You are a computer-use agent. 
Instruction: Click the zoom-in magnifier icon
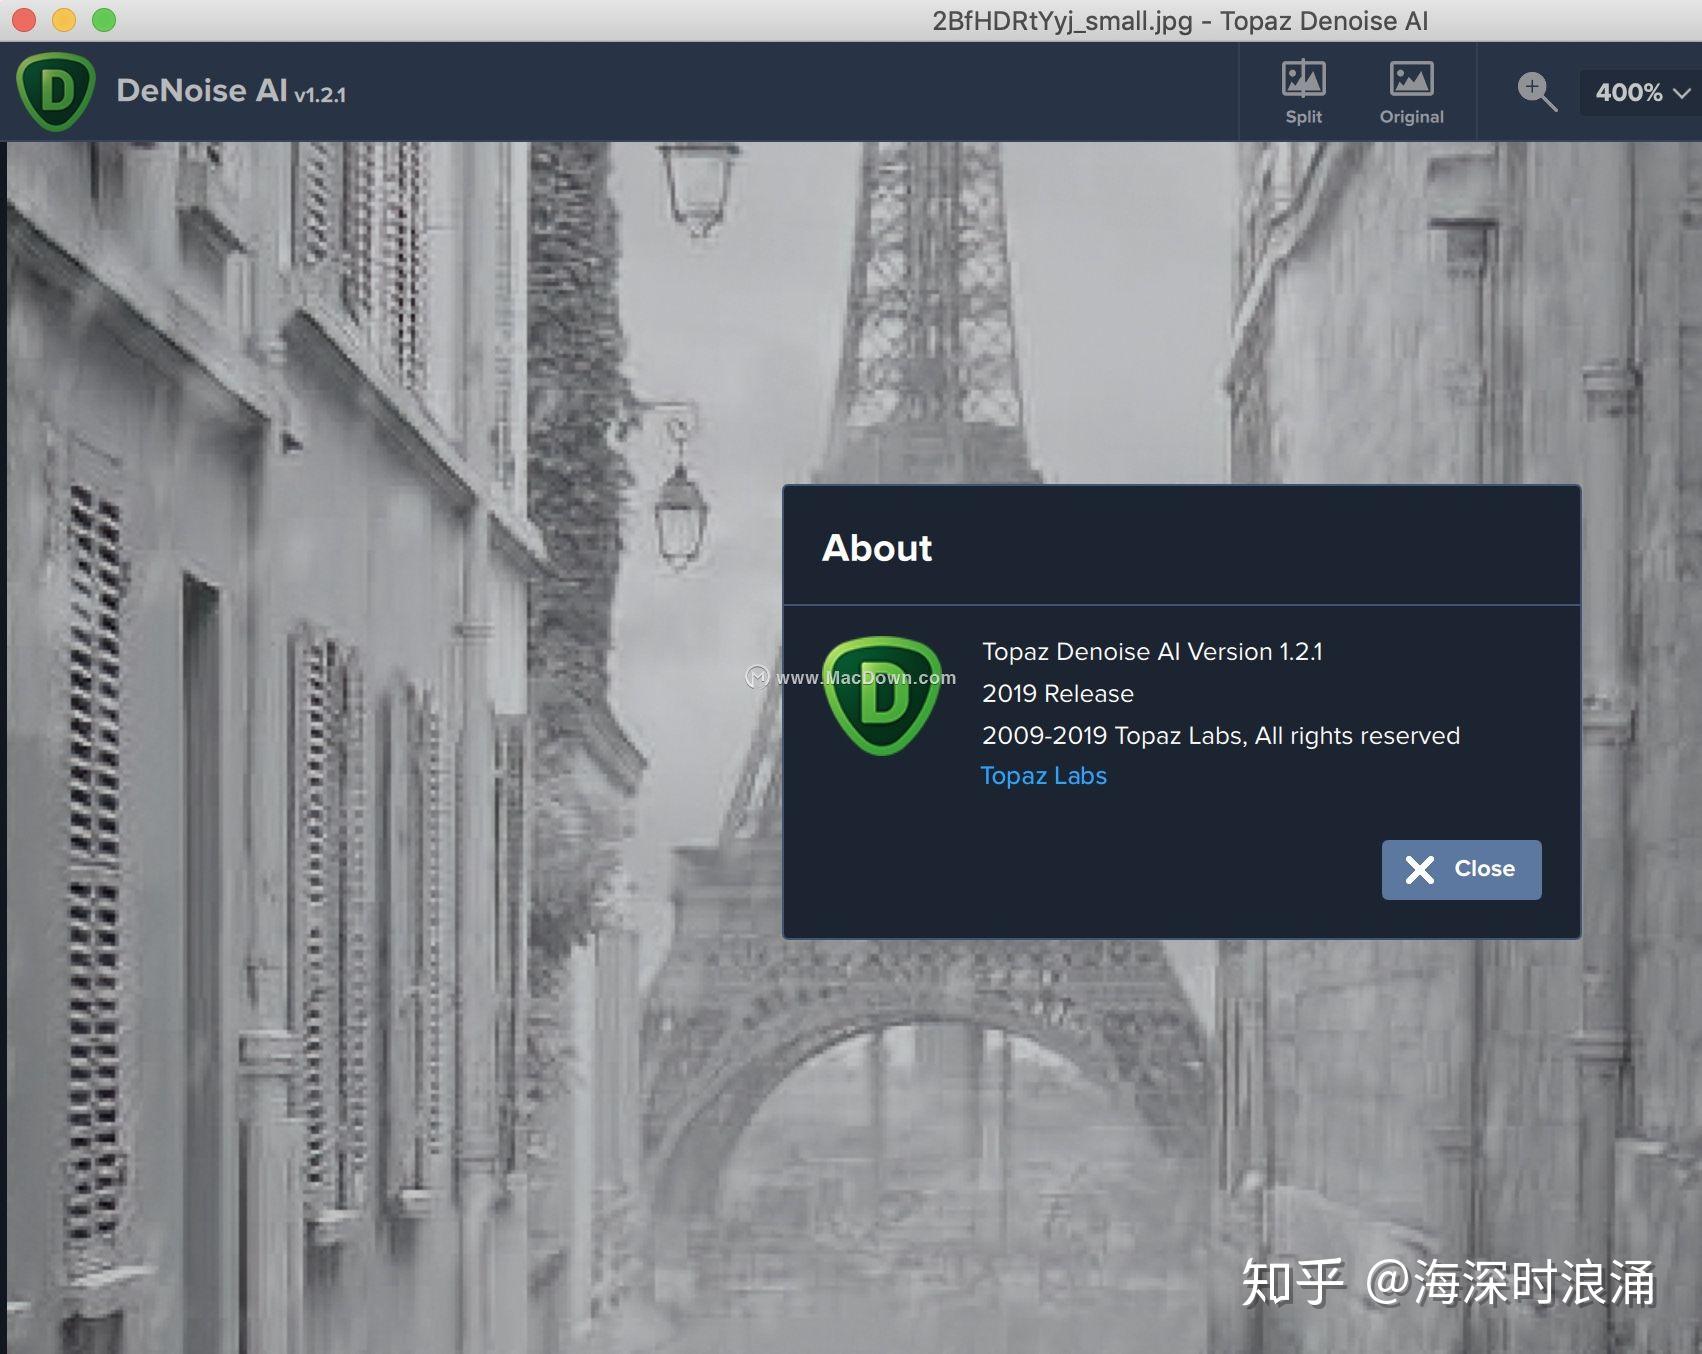coord(1536,92)
